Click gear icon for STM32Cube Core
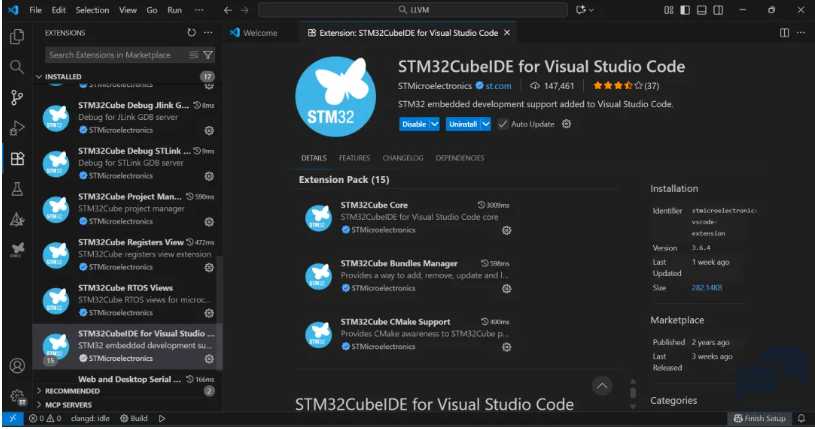 click(507, 230)
